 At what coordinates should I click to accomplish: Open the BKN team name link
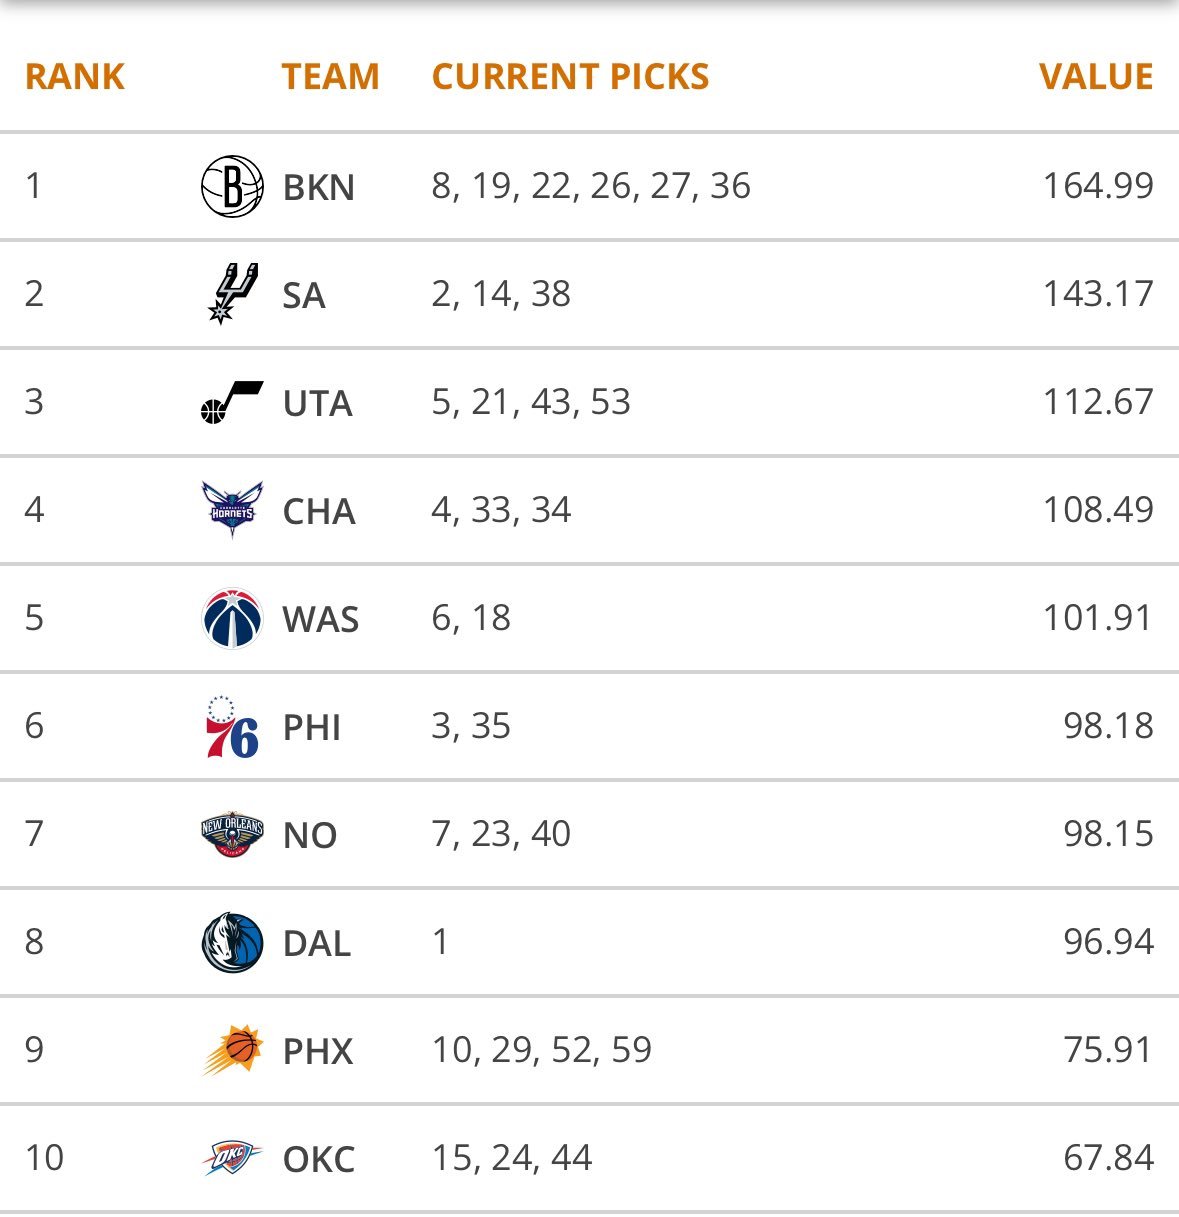point(319,188)
